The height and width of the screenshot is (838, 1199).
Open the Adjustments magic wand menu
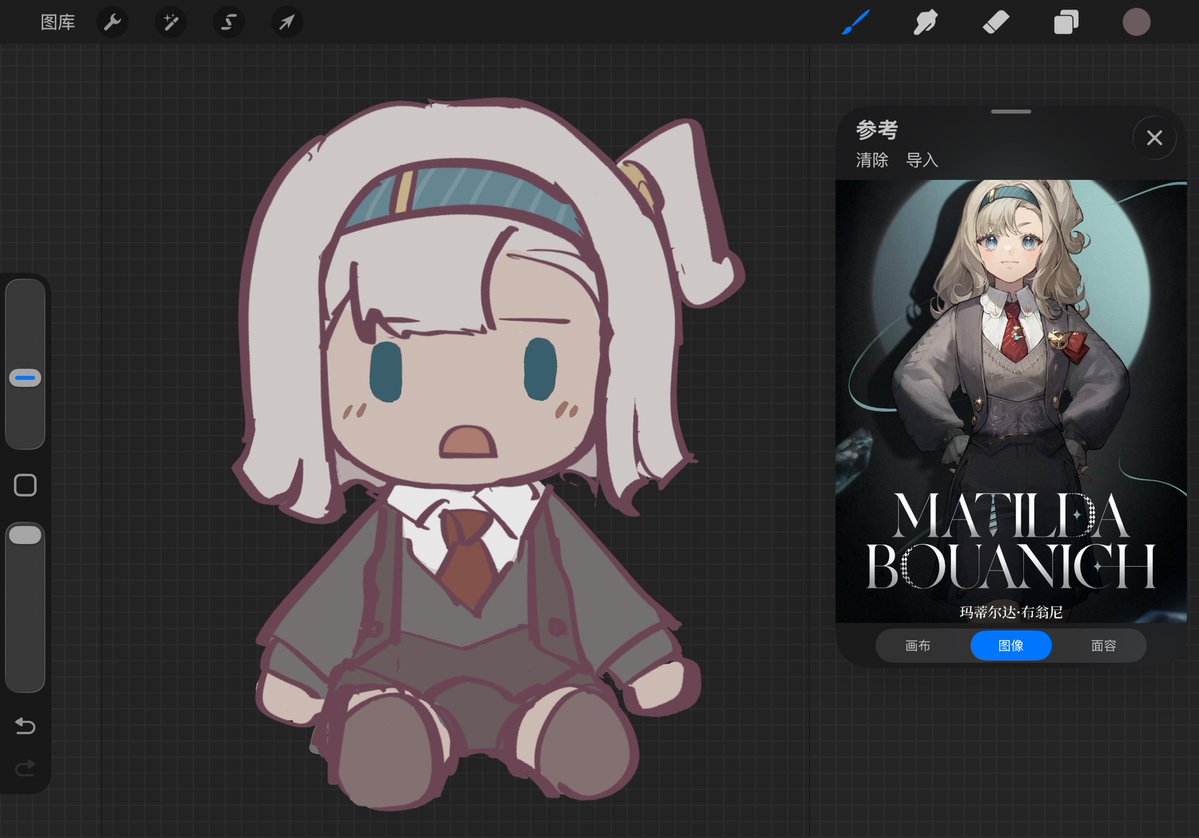[171, 22]
